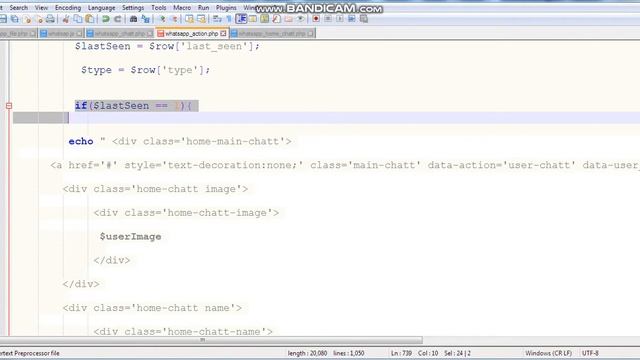Image resolution: width=640 pixels, height=360 pixels.
Task: Open Folder as Workspace icon
Action: (x=289, y=19)
